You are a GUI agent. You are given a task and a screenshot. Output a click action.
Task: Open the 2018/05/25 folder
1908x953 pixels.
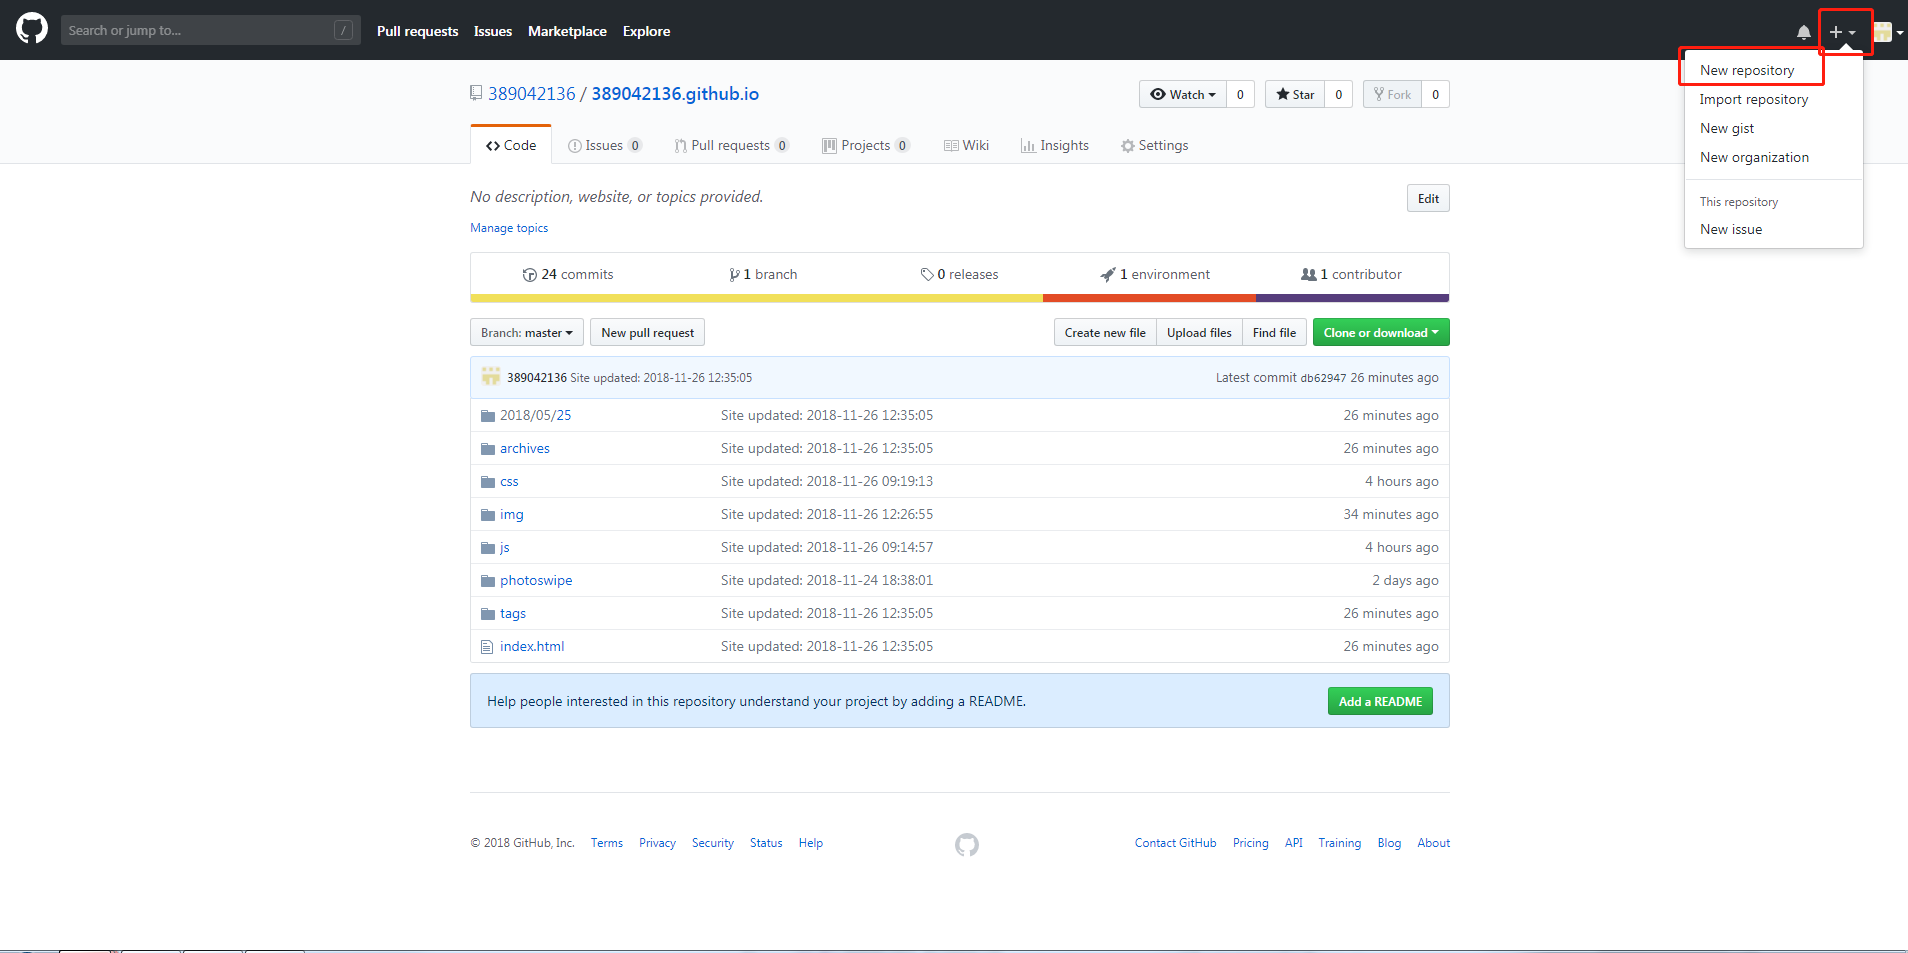(535, 415)
